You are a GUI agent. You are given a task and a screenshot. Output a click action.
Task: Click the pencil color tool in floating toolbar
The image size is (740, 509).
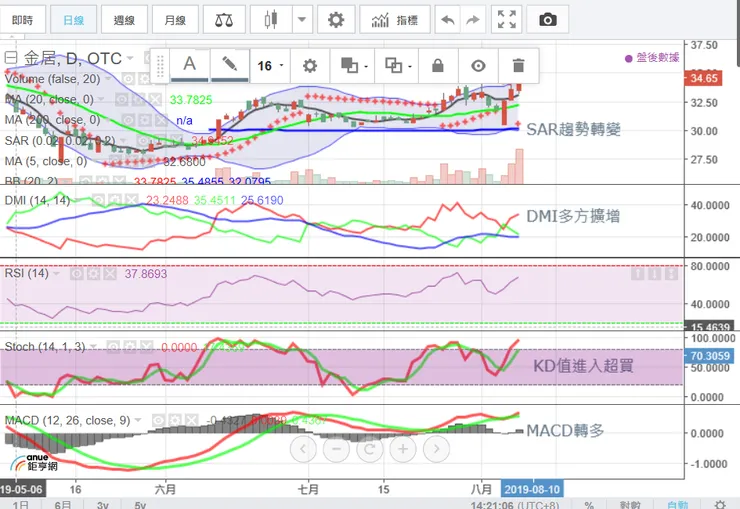point(230,65)
